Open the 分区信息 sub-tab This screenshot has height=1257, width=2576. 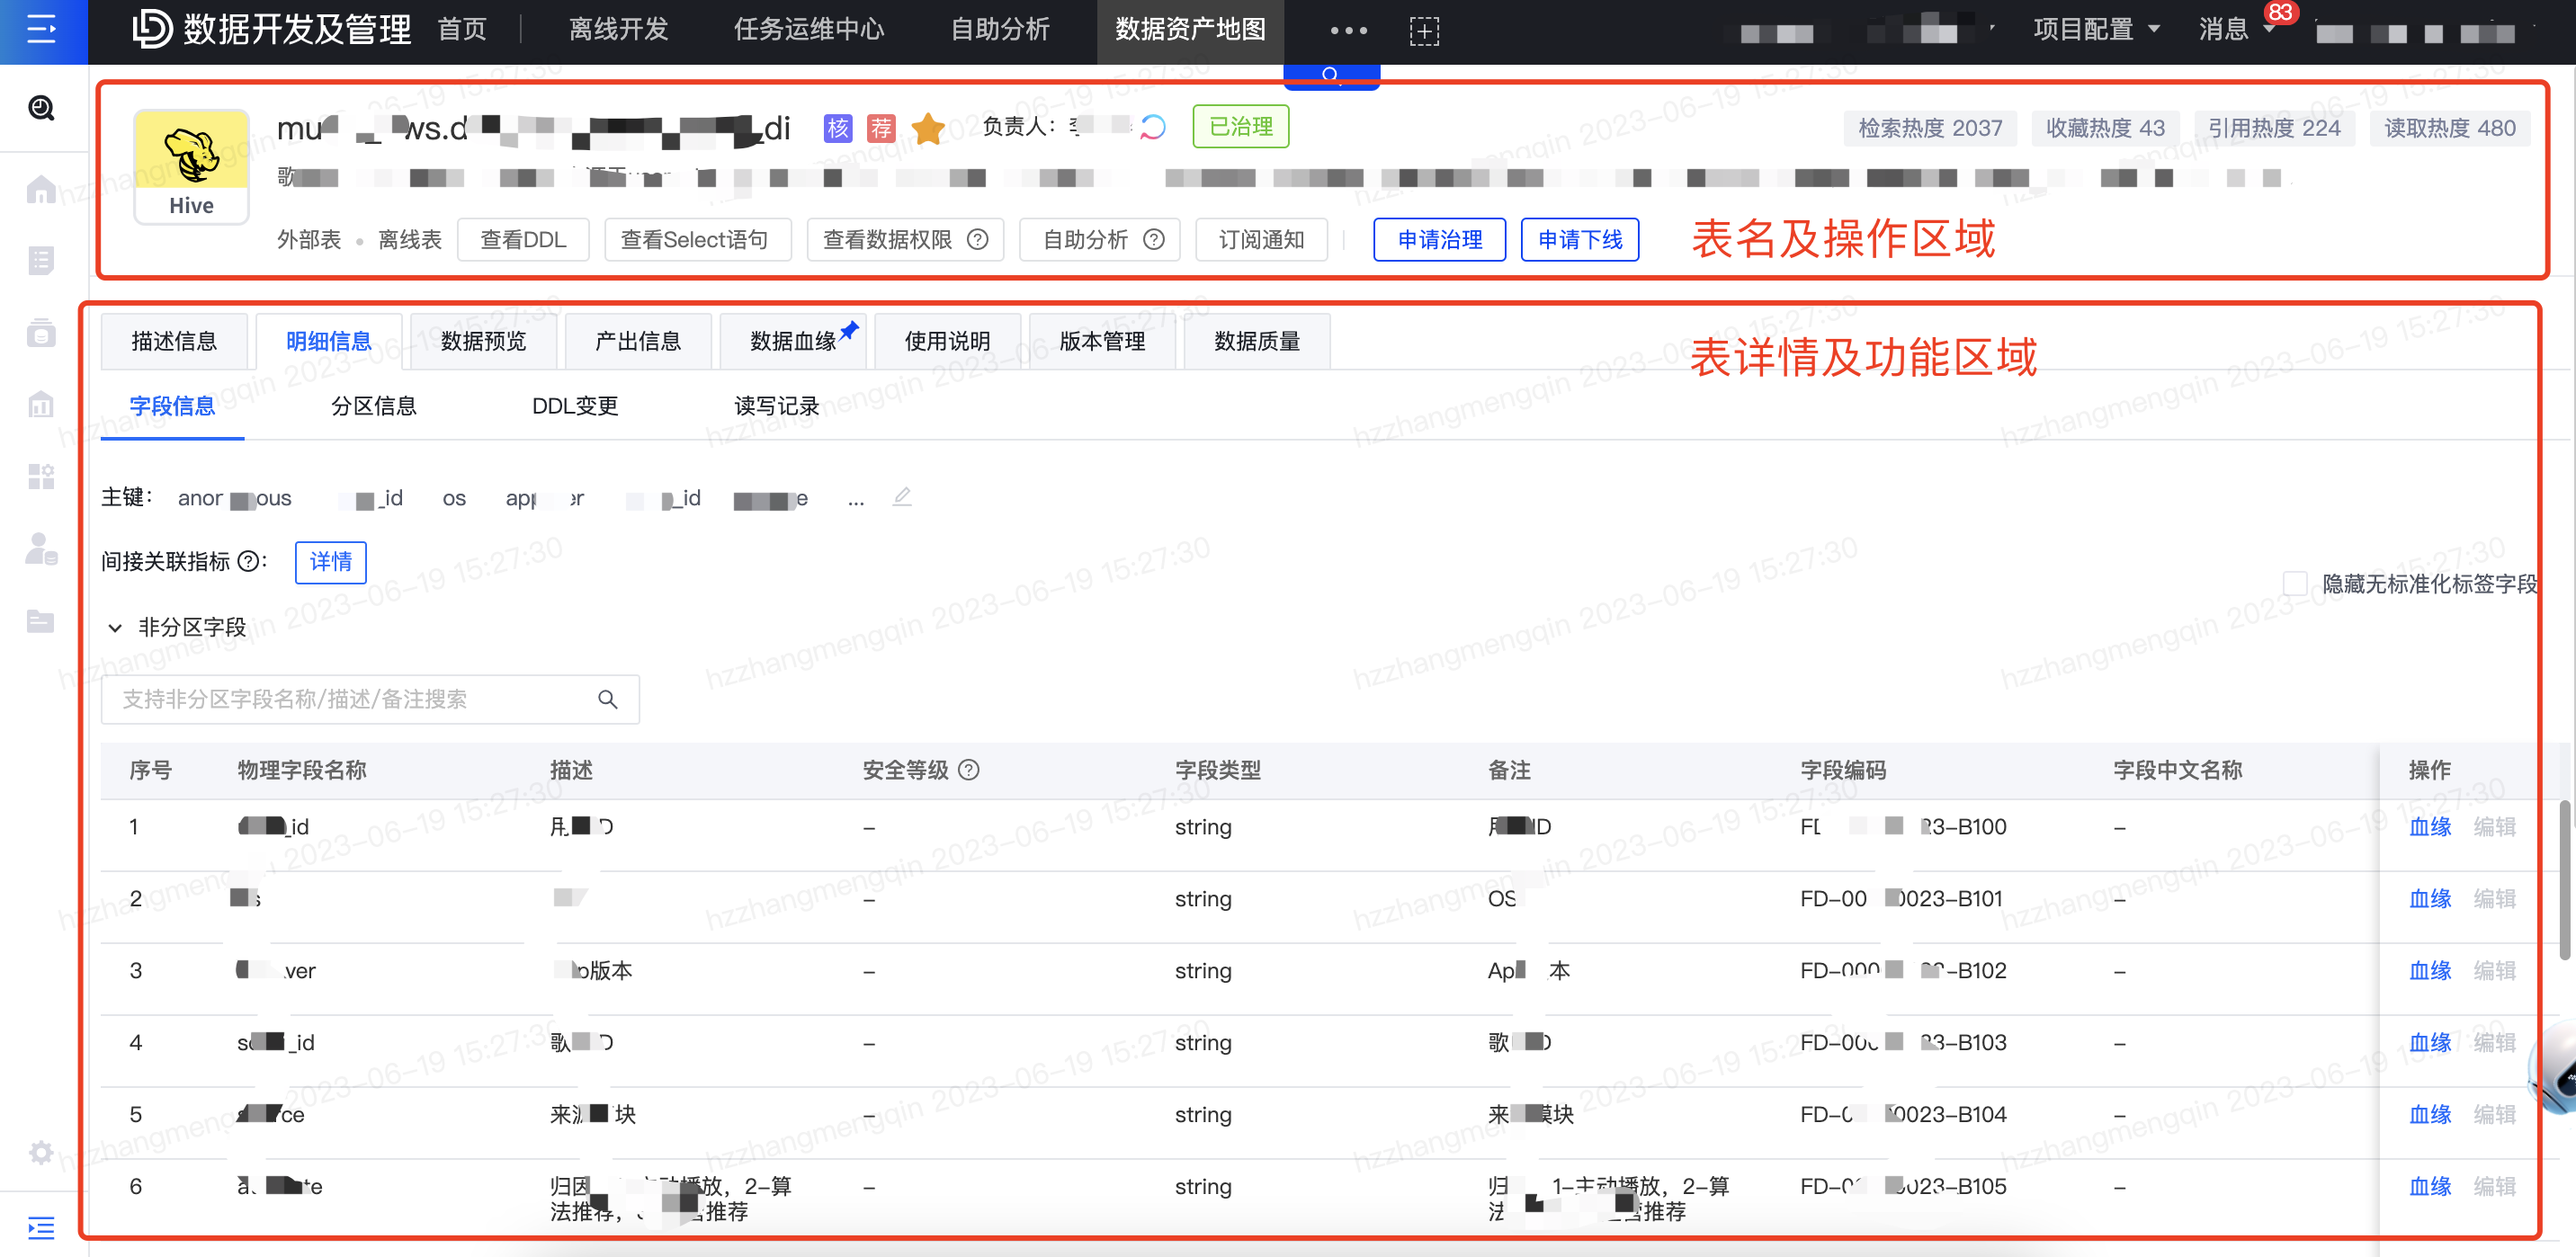374,406
